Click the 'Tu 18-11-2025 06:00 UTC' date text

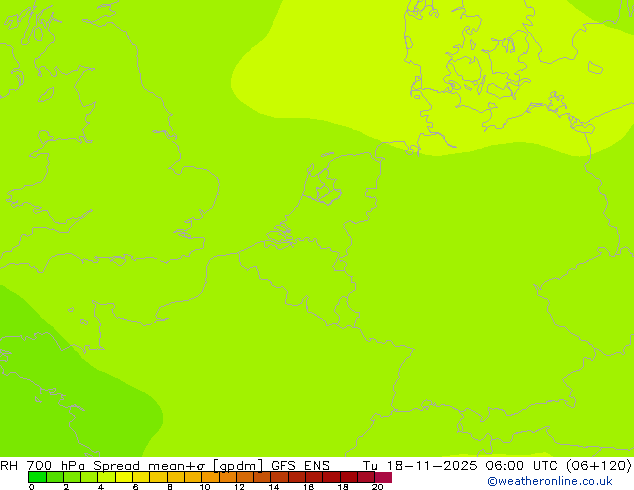(x=460, y=465)
